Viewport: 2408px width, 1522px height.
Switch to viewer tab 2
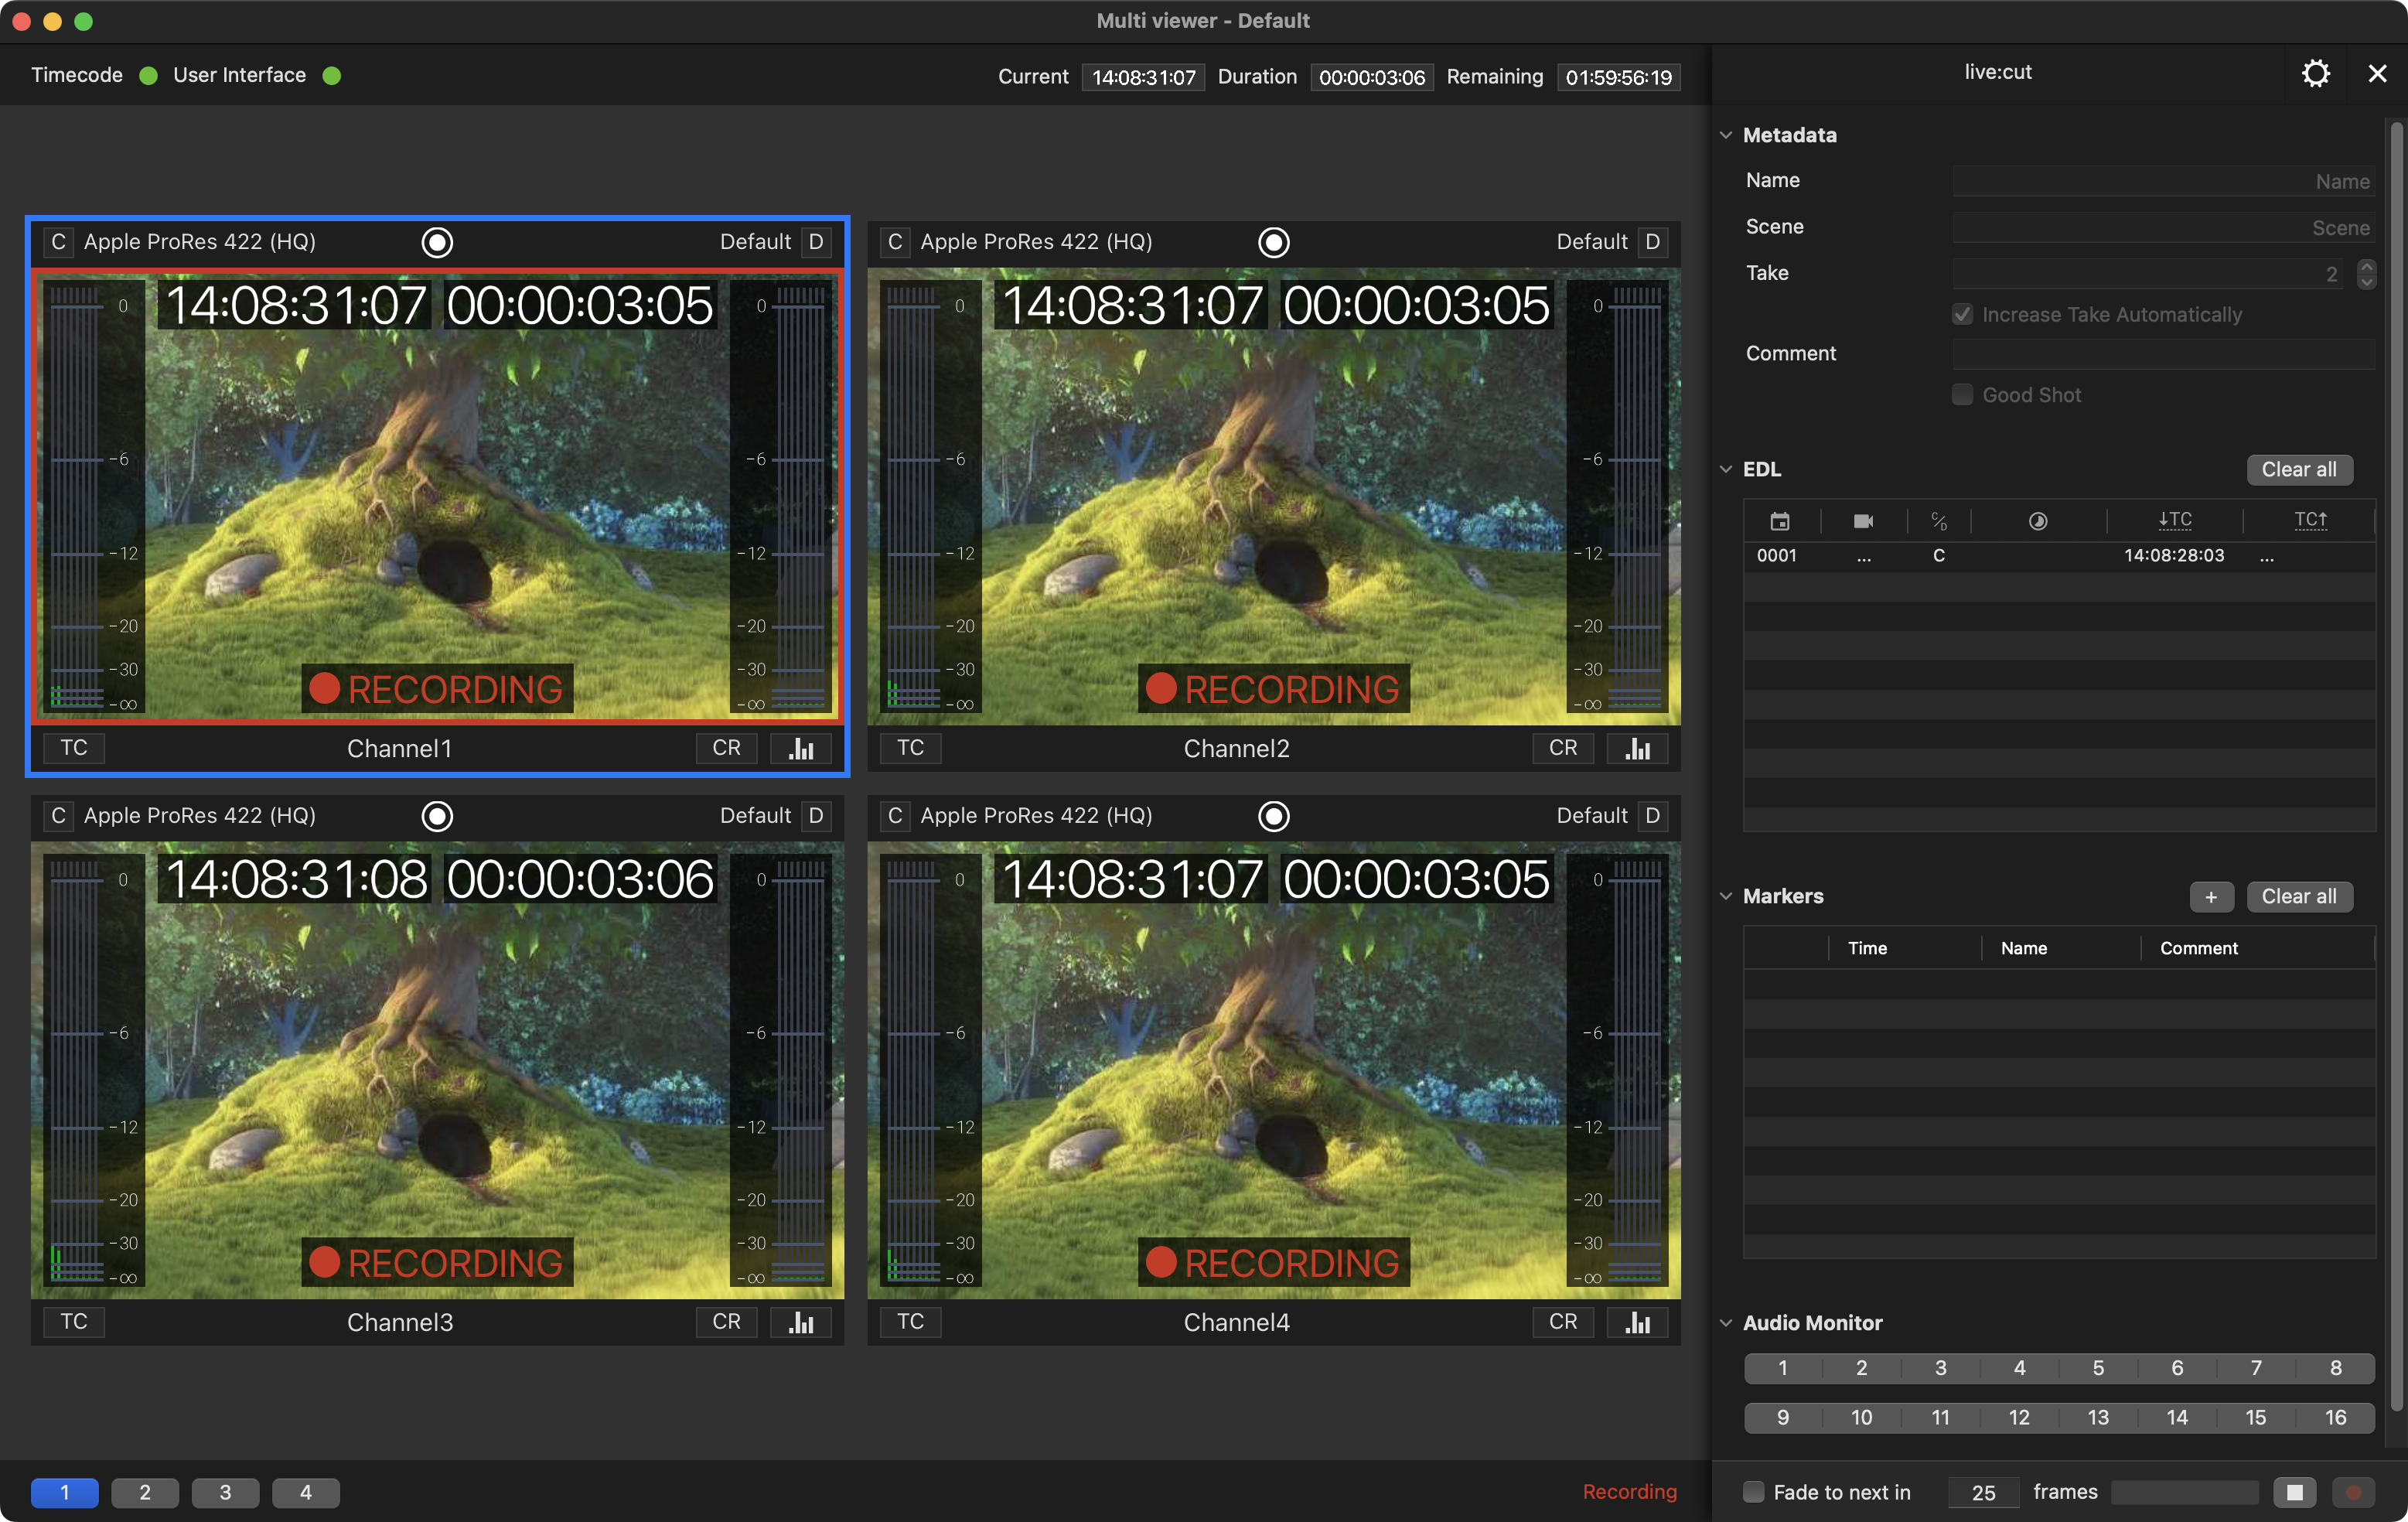(x=145, y=1492)
